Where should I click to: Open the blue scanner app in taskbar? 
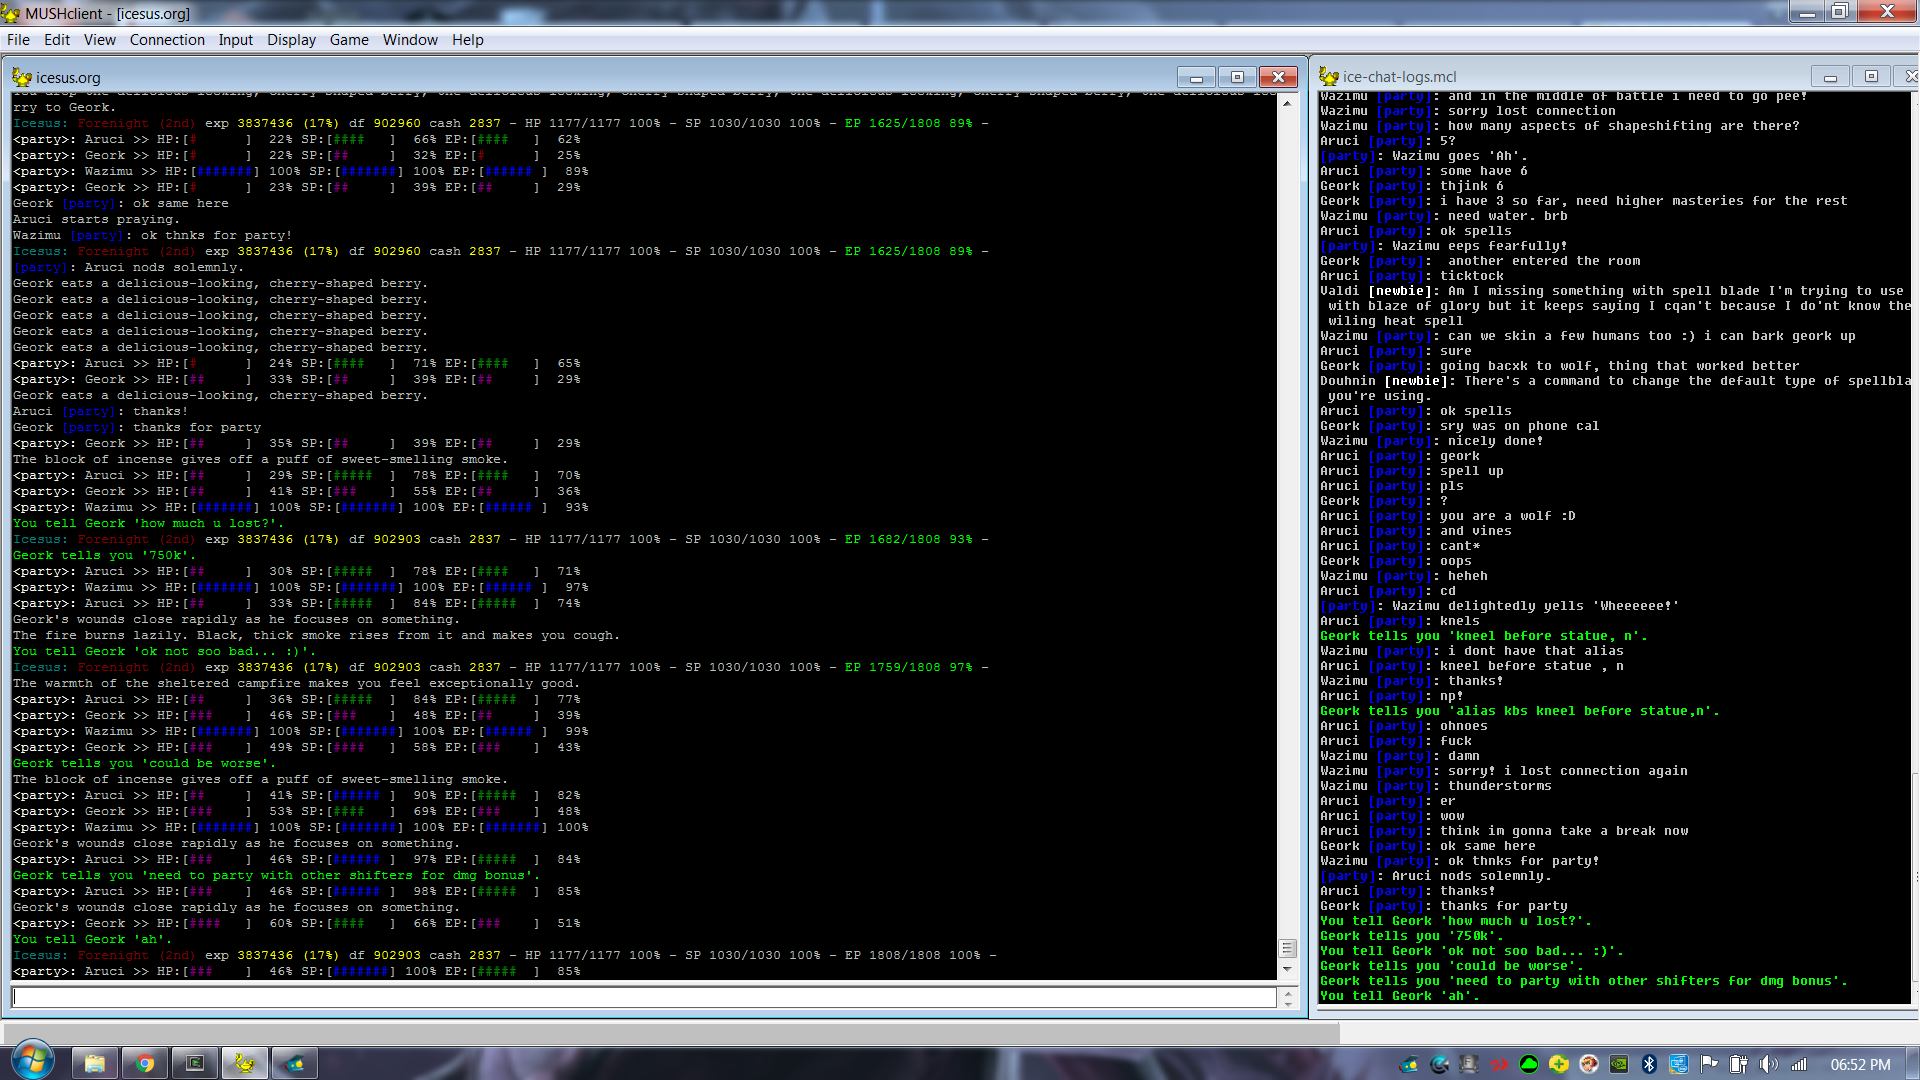[295, 1063]
